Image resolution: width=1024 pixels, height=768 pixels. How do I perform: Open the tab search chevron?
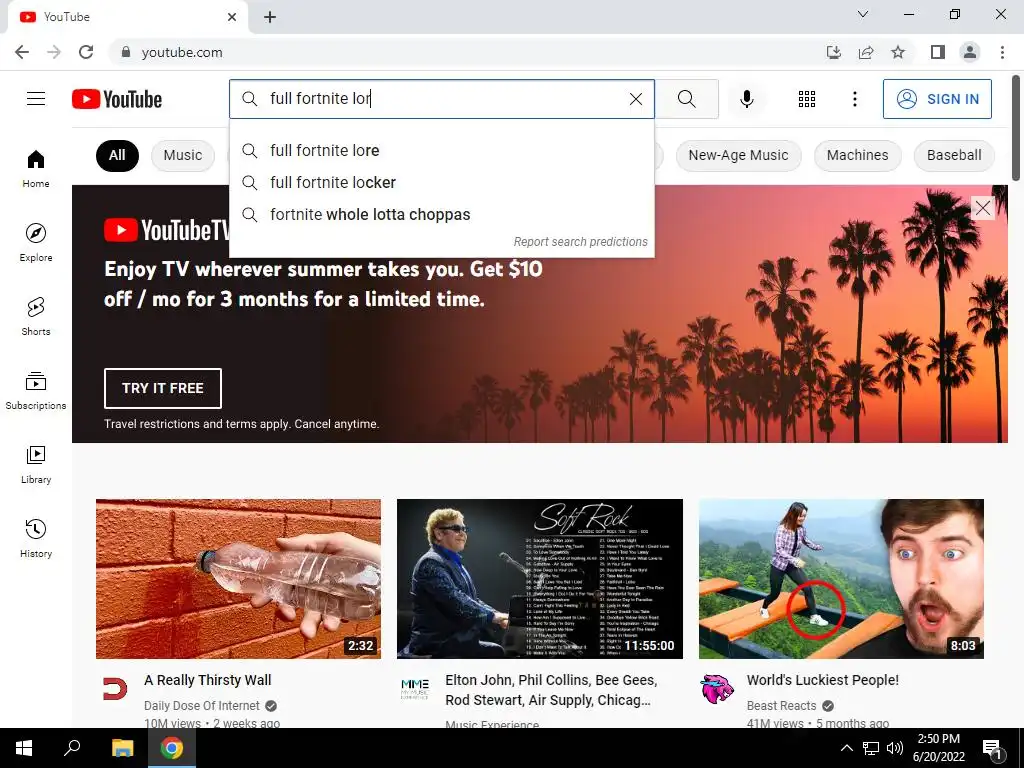point(863,14)
